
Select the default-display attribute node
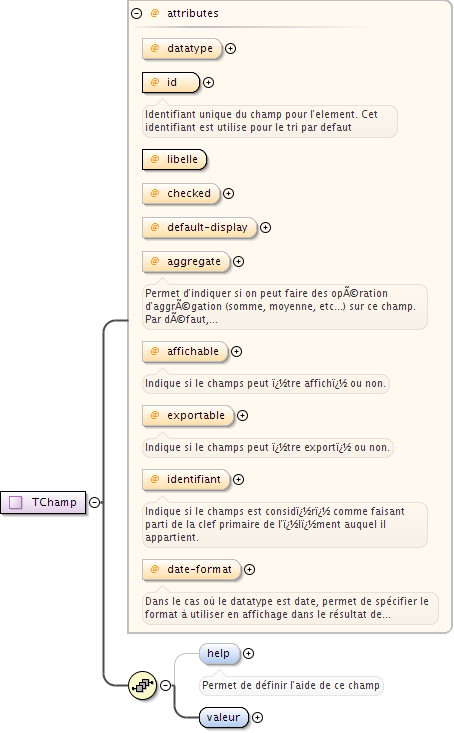coord(200,228)
